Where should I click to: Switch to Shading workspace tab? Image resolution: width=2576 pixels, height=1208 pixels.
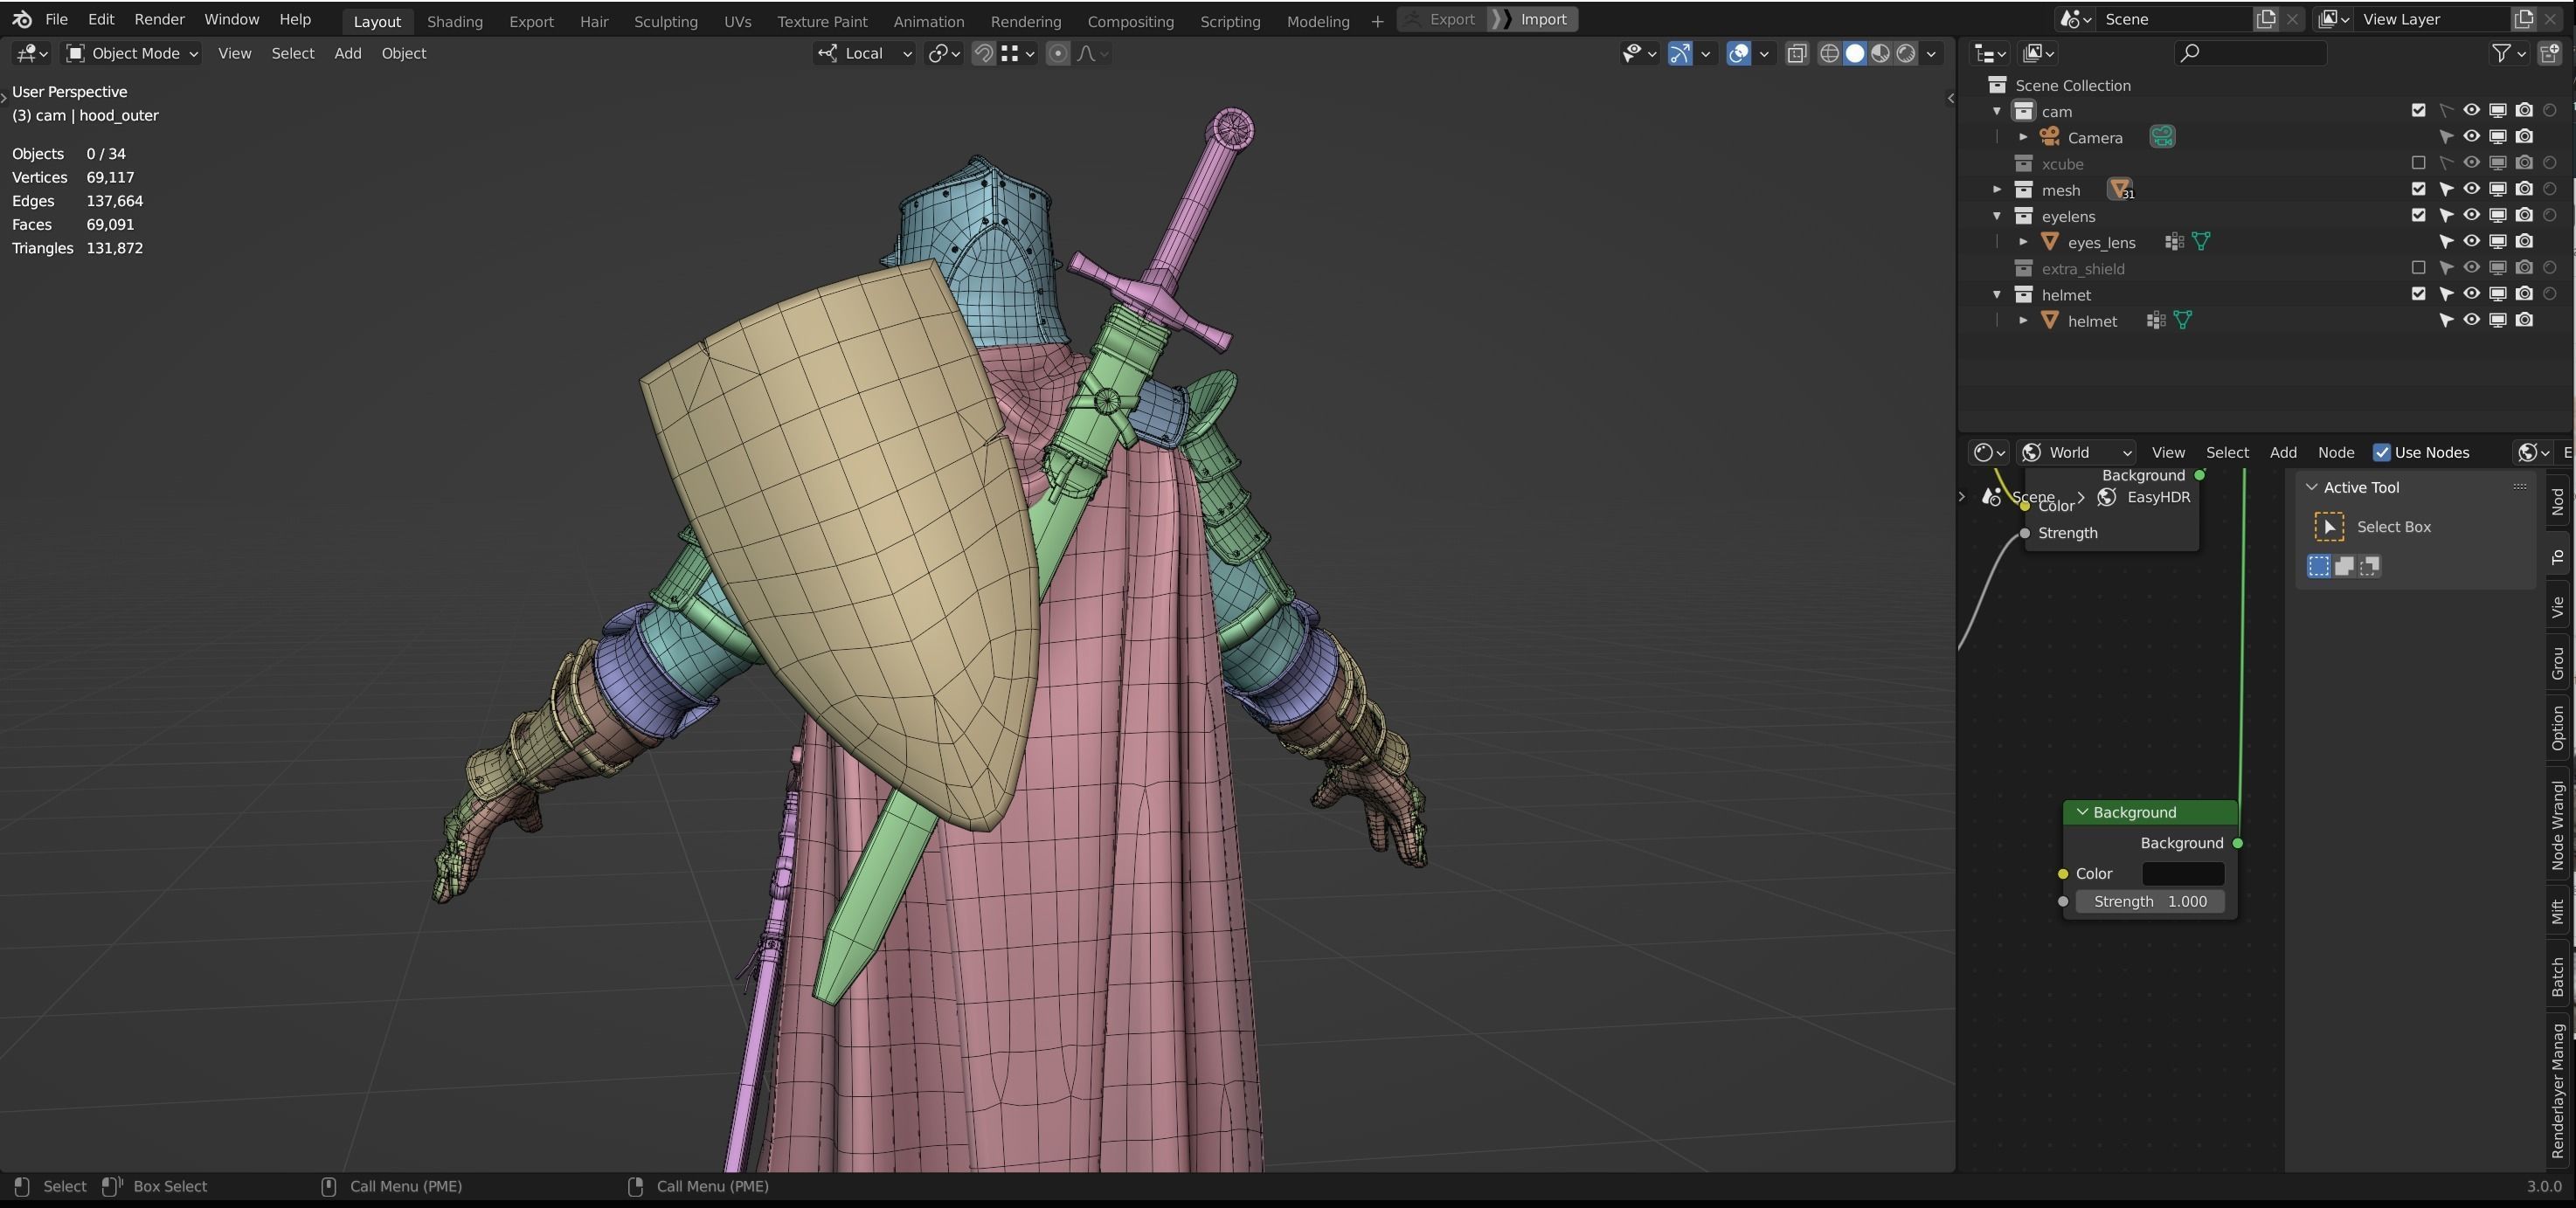click(454, 21)
